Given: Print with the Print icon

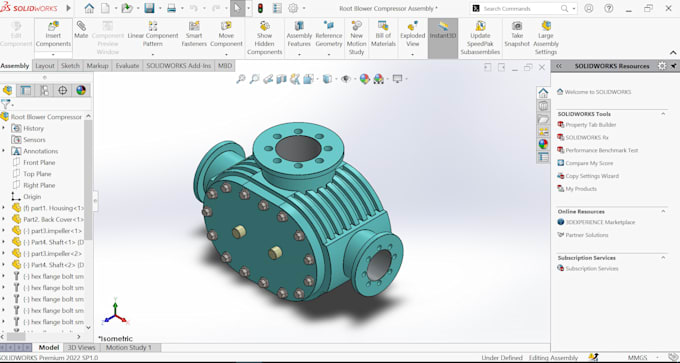Looking at the screenshot, I should pyautogui.click(x=171, y=8).
